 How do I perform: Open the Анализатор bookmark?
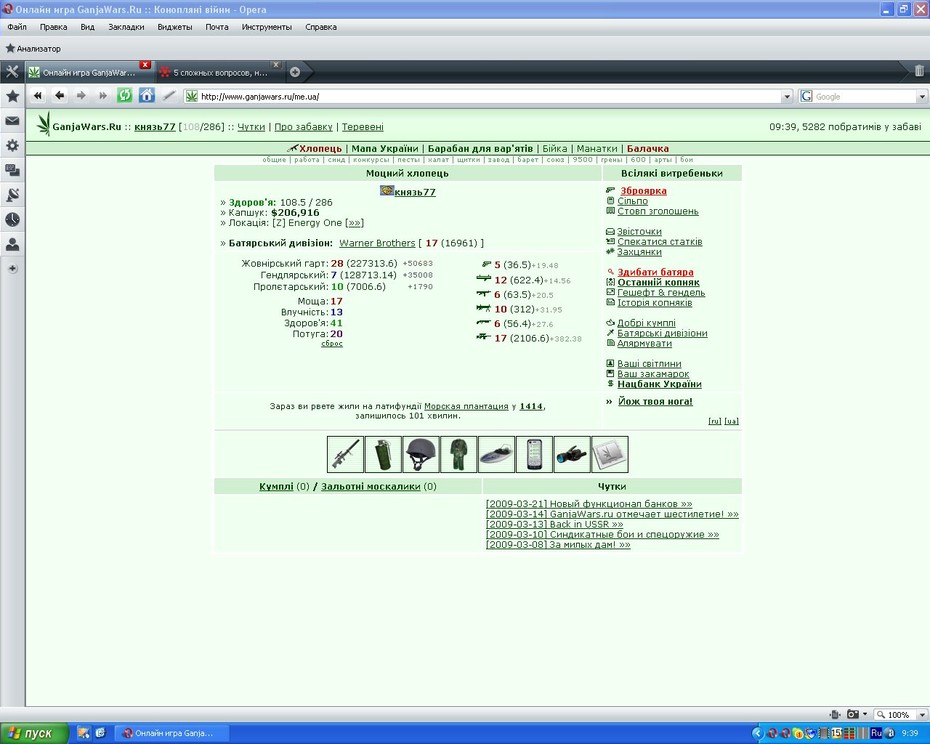[x=33, y=49]
